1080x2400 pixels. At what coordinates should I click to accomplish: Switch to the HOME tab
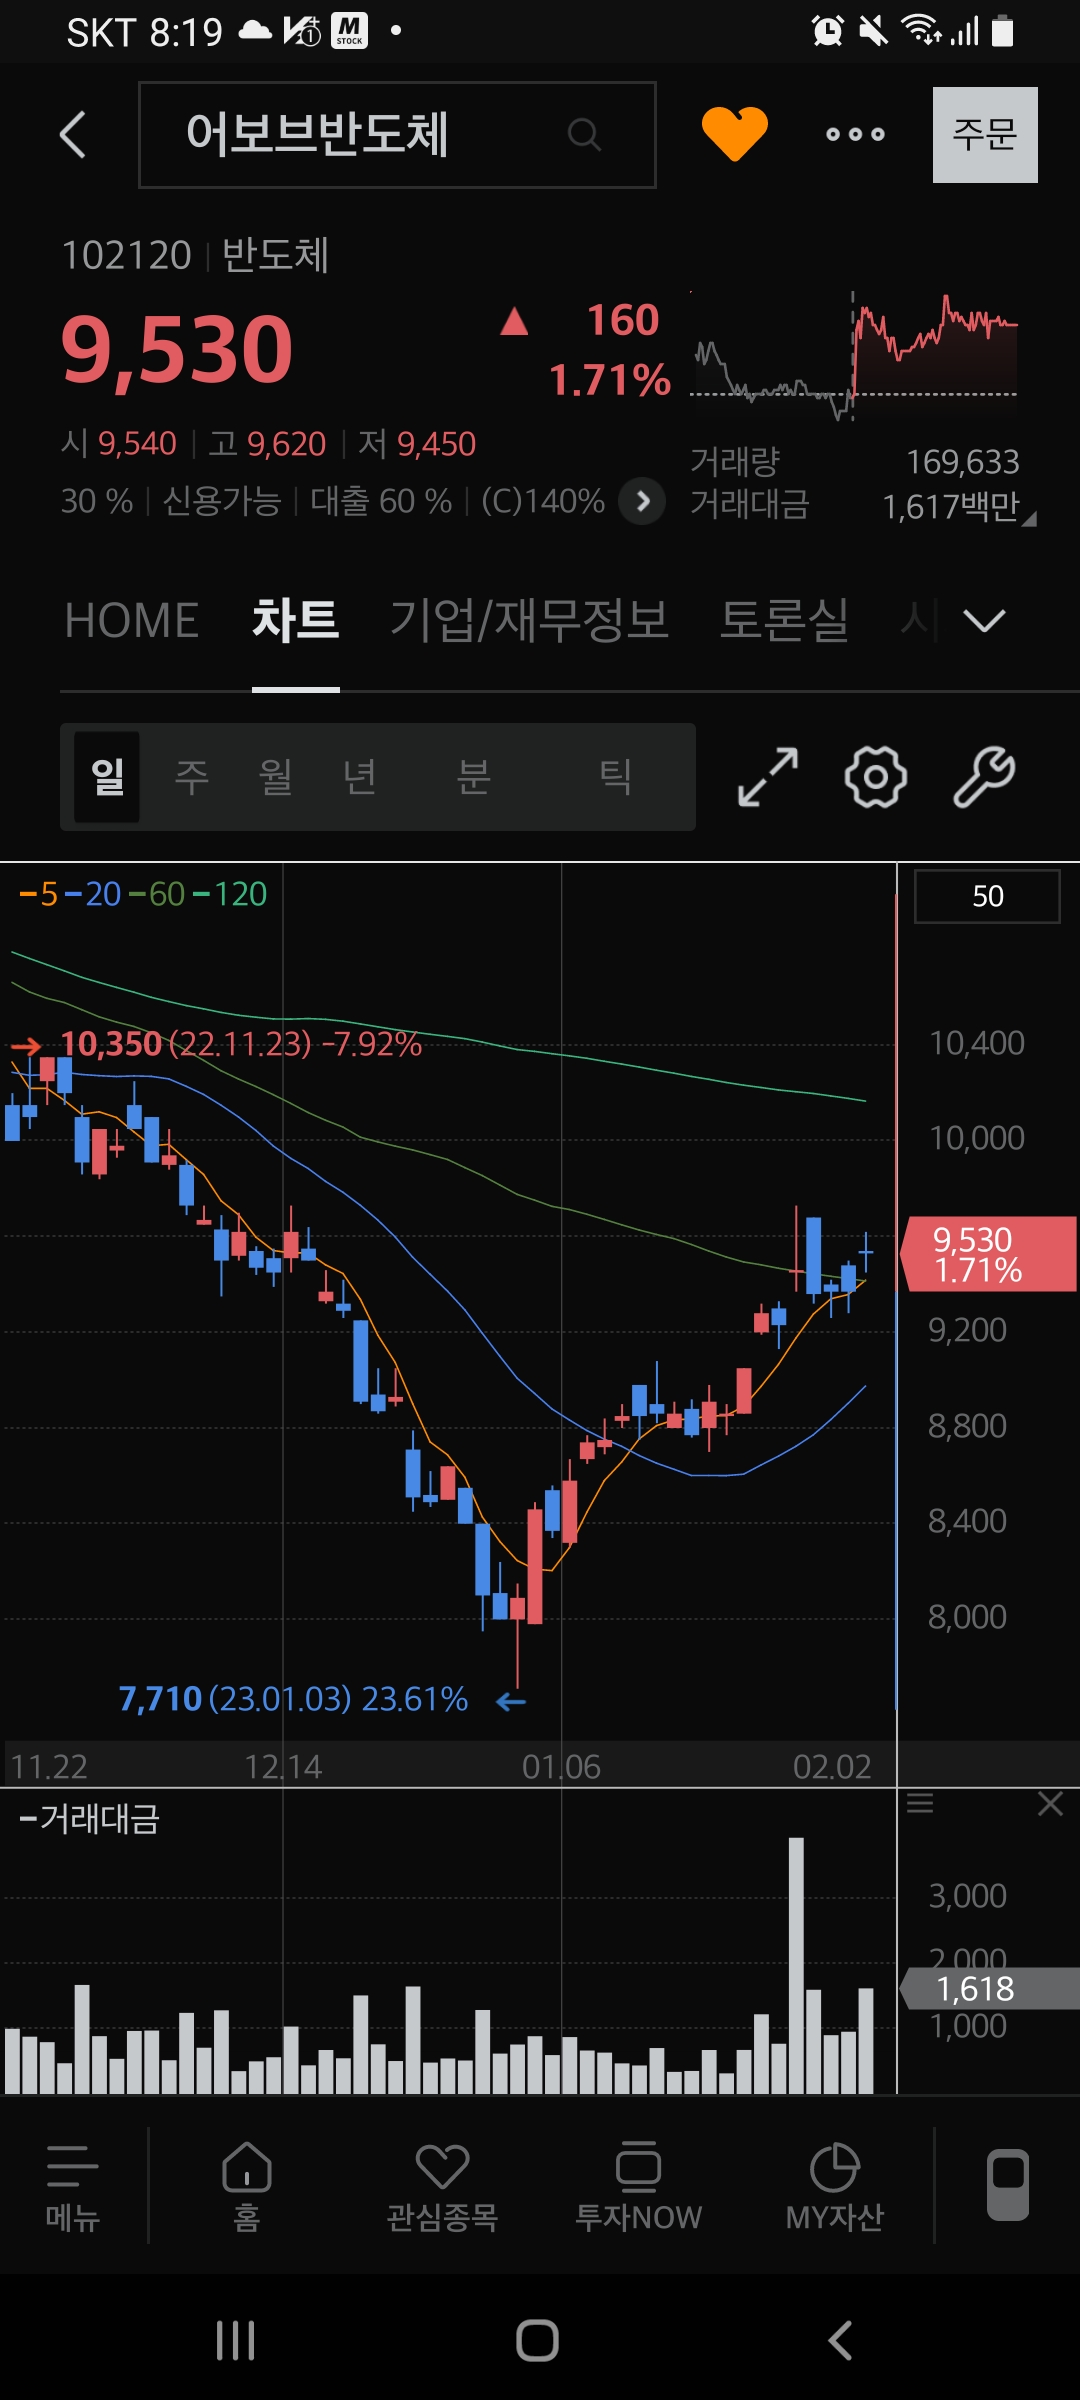(x=132, y=620)
